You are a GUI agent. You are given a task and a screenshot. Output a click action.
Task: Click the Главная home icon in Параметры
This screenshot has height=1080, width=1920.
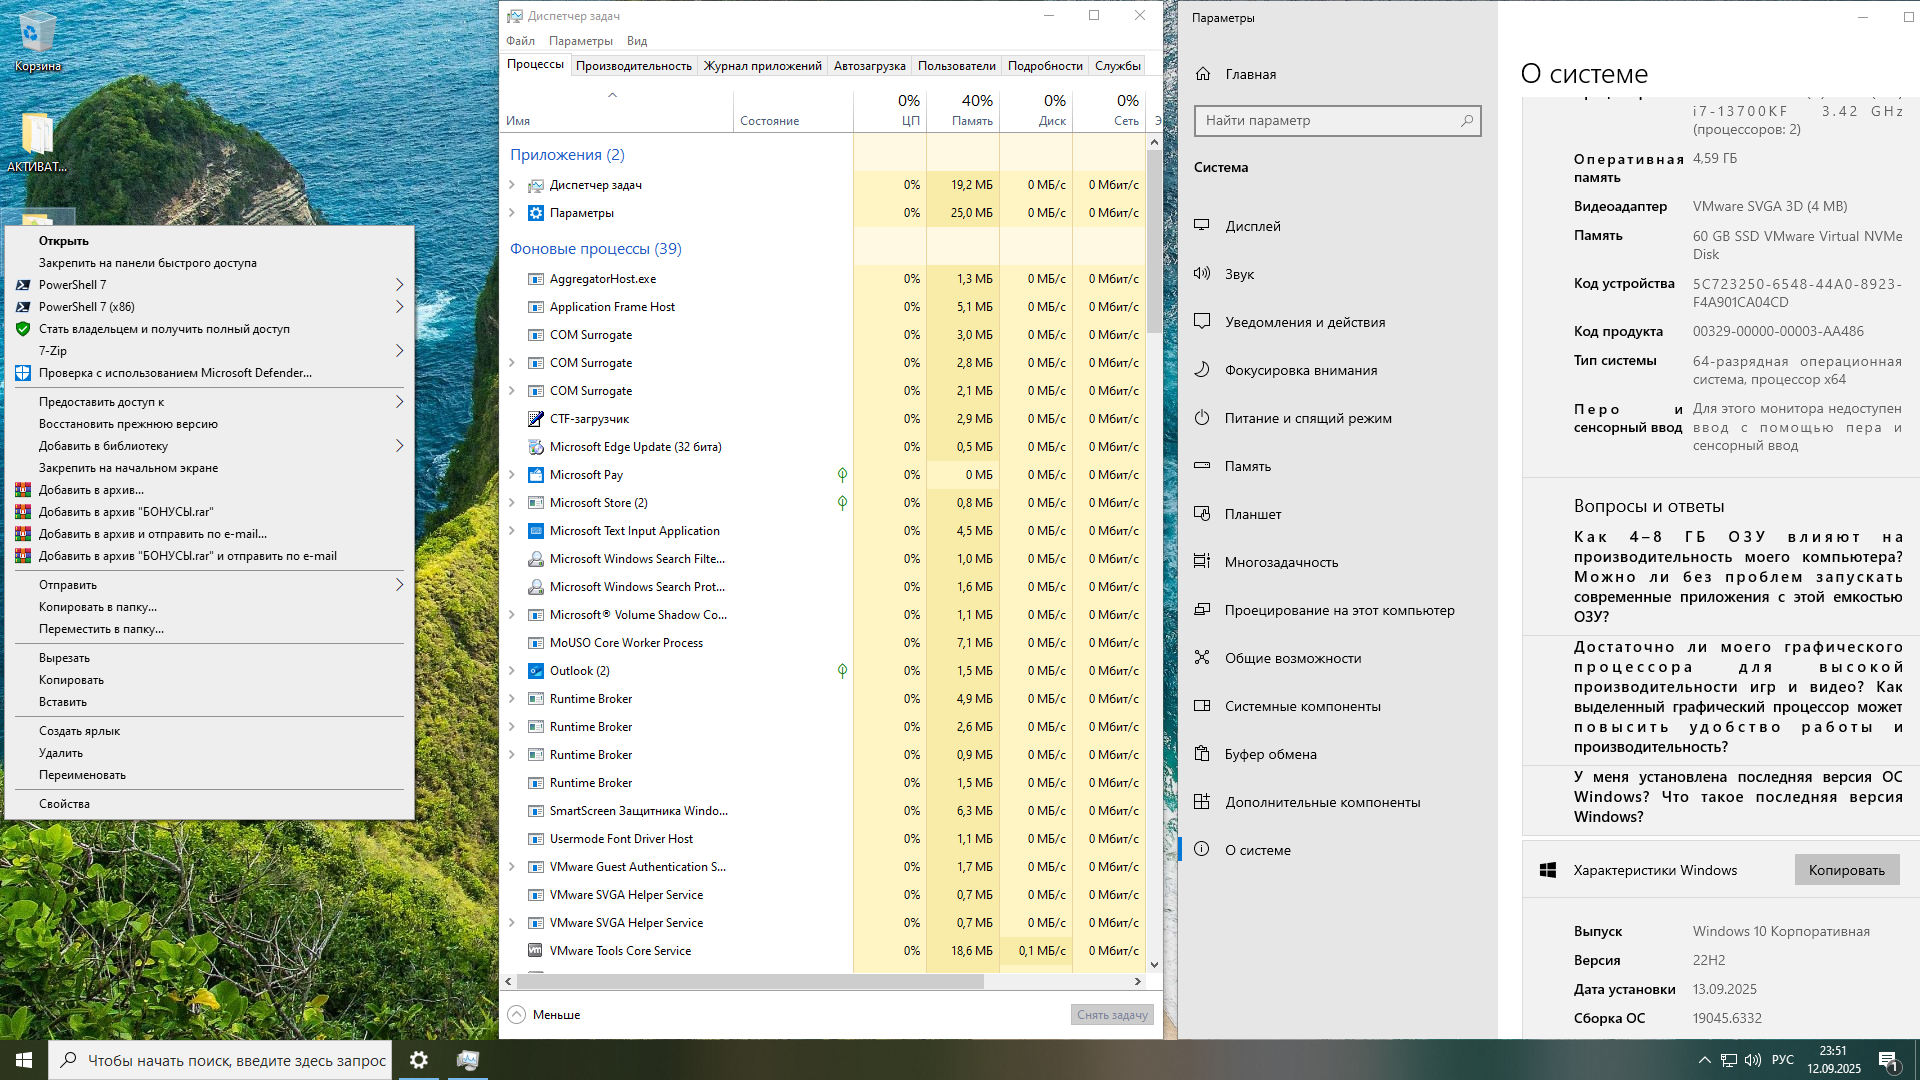coord(1203,73)
